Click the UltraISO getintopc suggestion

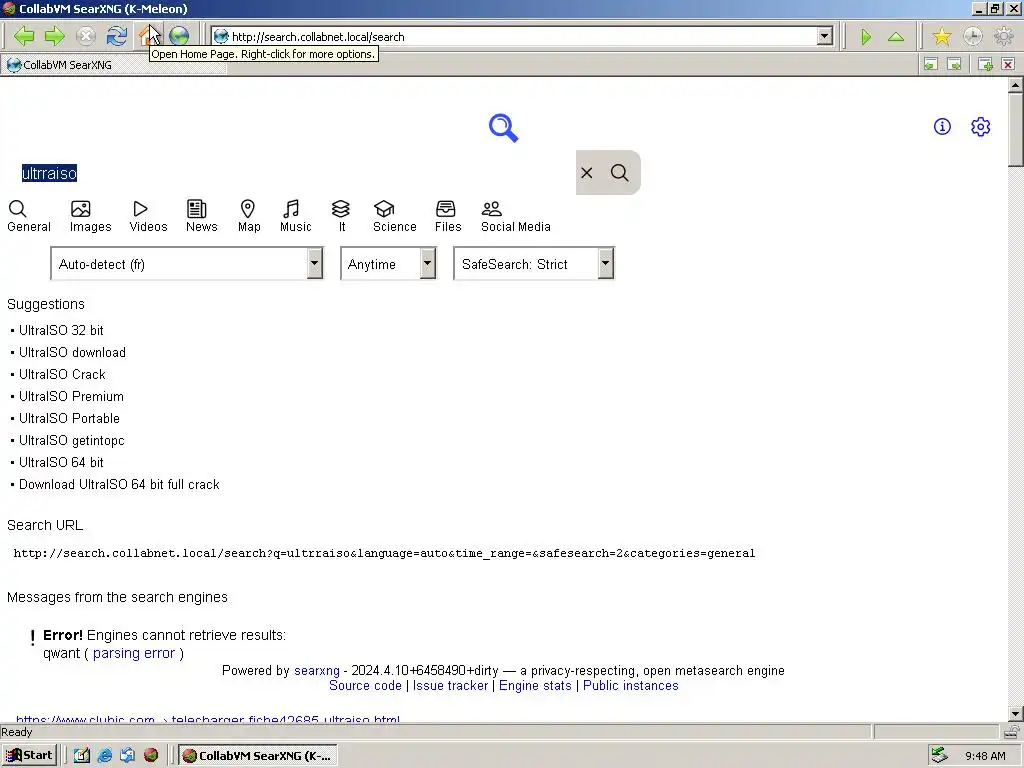pyautogui.click(x=71, y=441)
